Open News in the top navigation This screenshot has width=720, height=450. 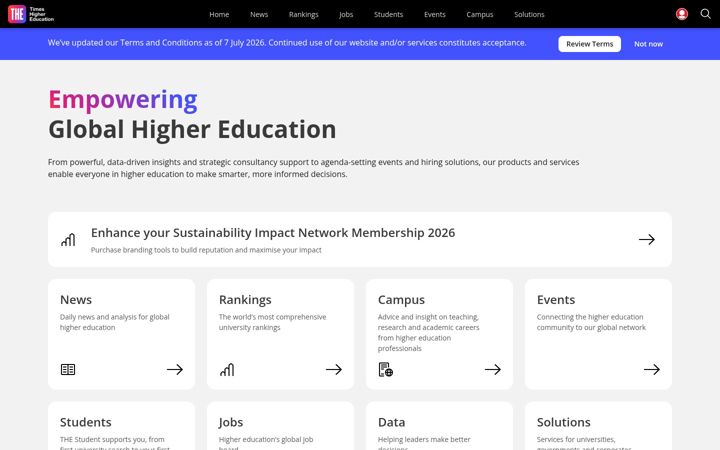pos(259,15)
